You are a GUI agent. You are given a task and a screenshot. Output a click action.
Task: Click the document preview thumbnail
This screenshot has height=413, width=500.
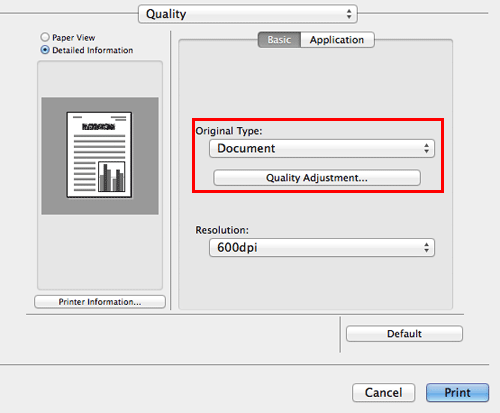(99, 155)
